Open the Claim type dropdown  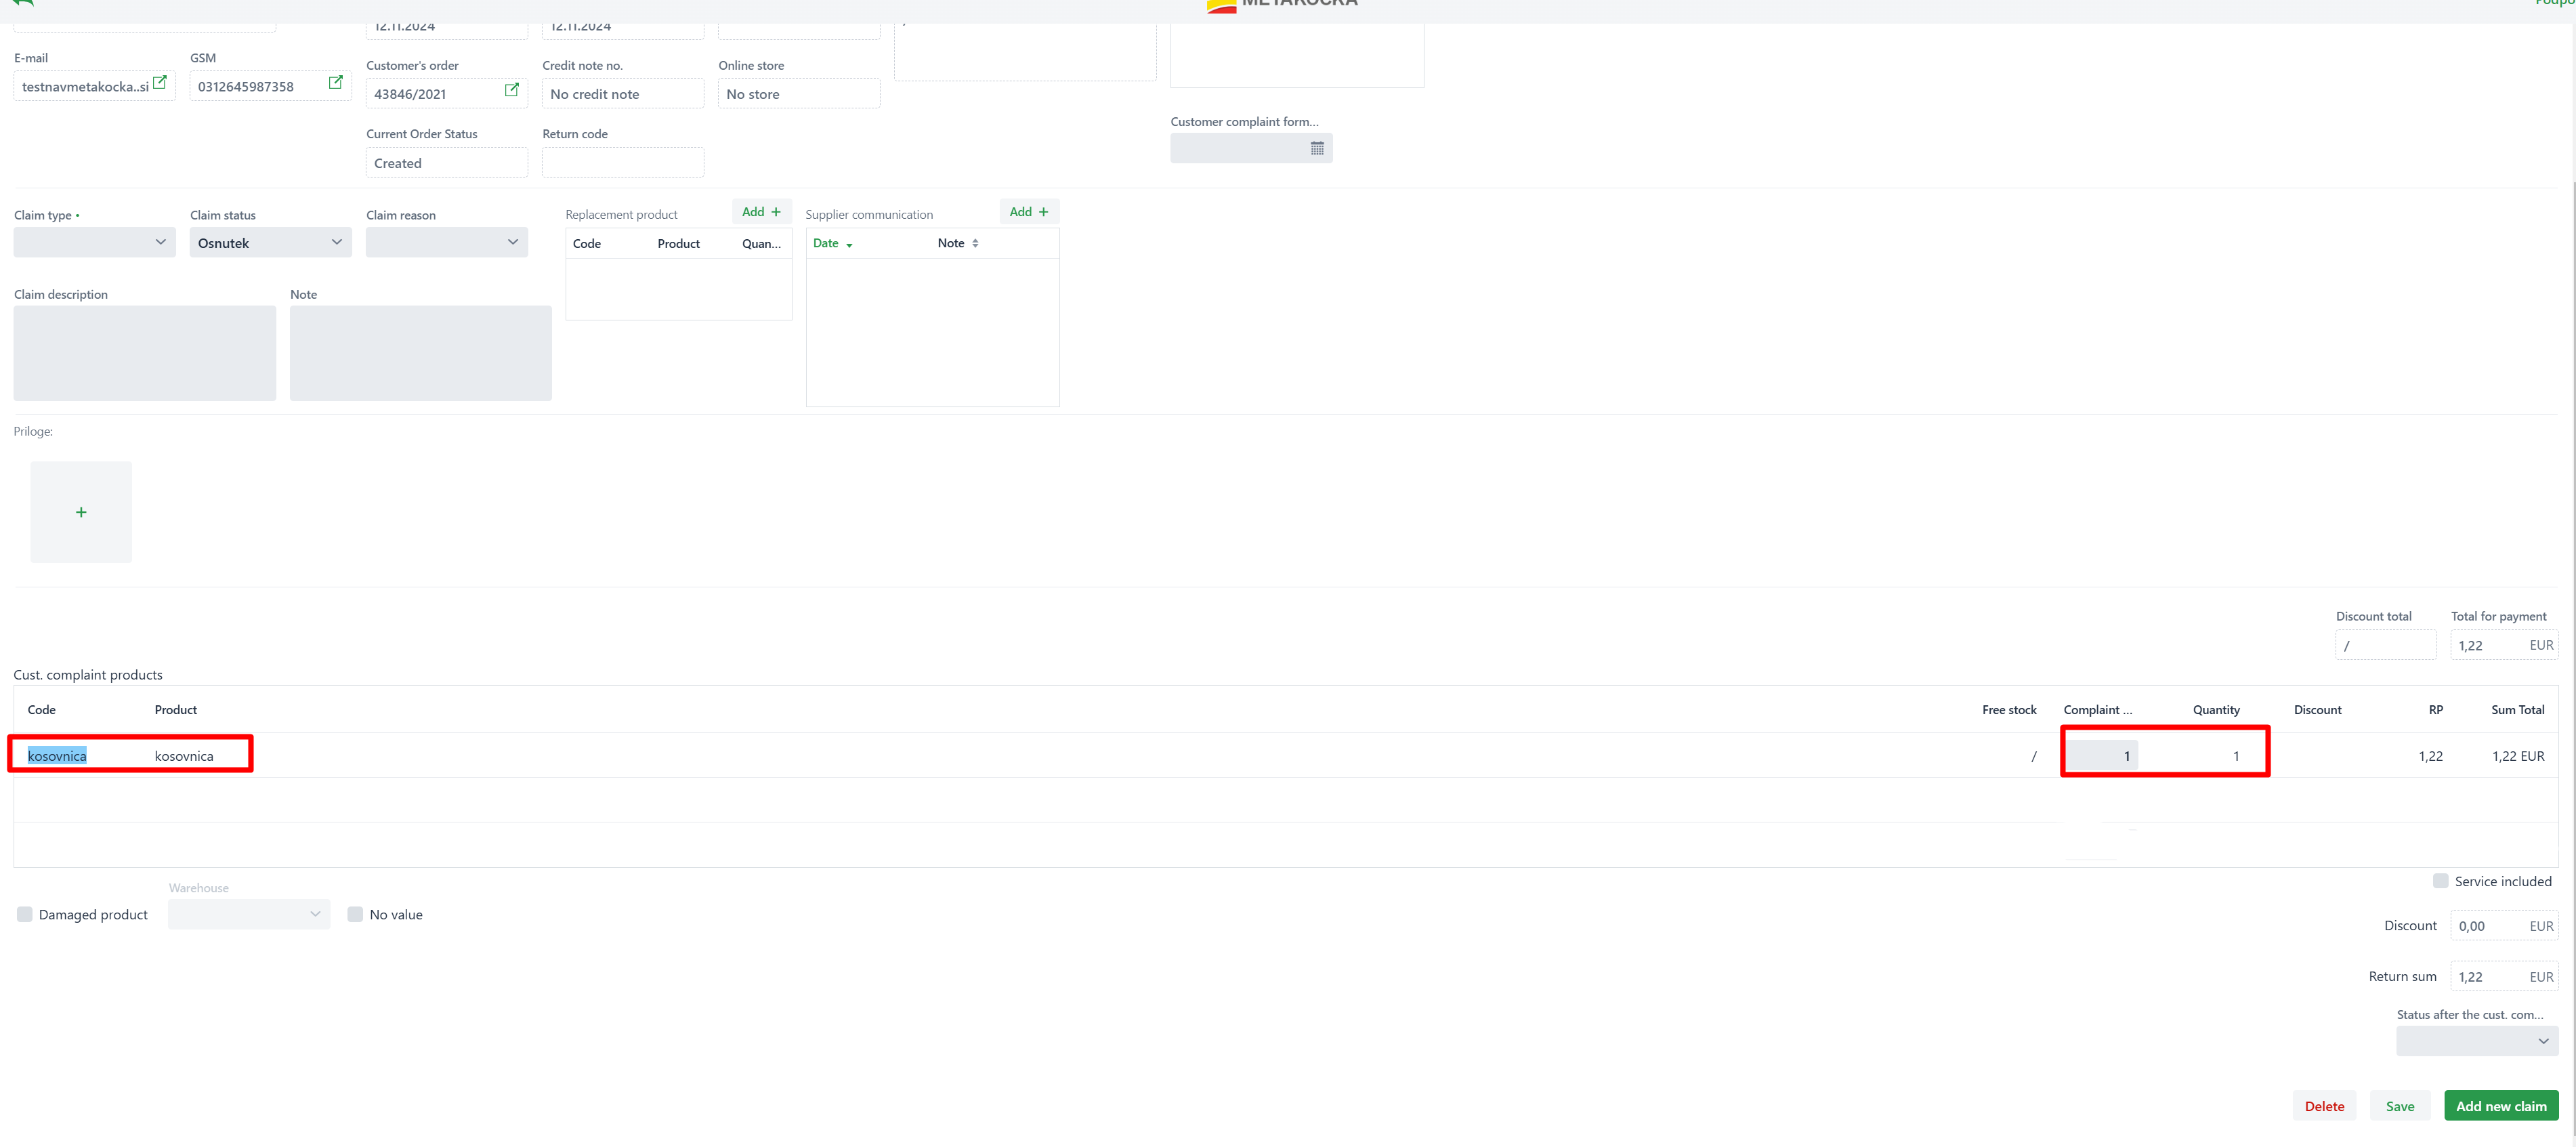[94, 243]
